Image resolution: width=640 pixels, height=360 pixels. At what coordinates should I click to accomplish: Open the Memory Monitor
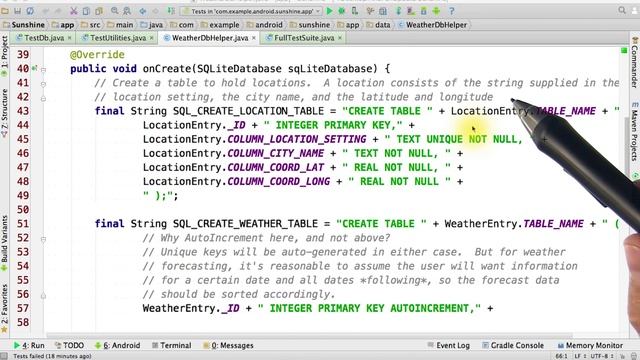590,345
